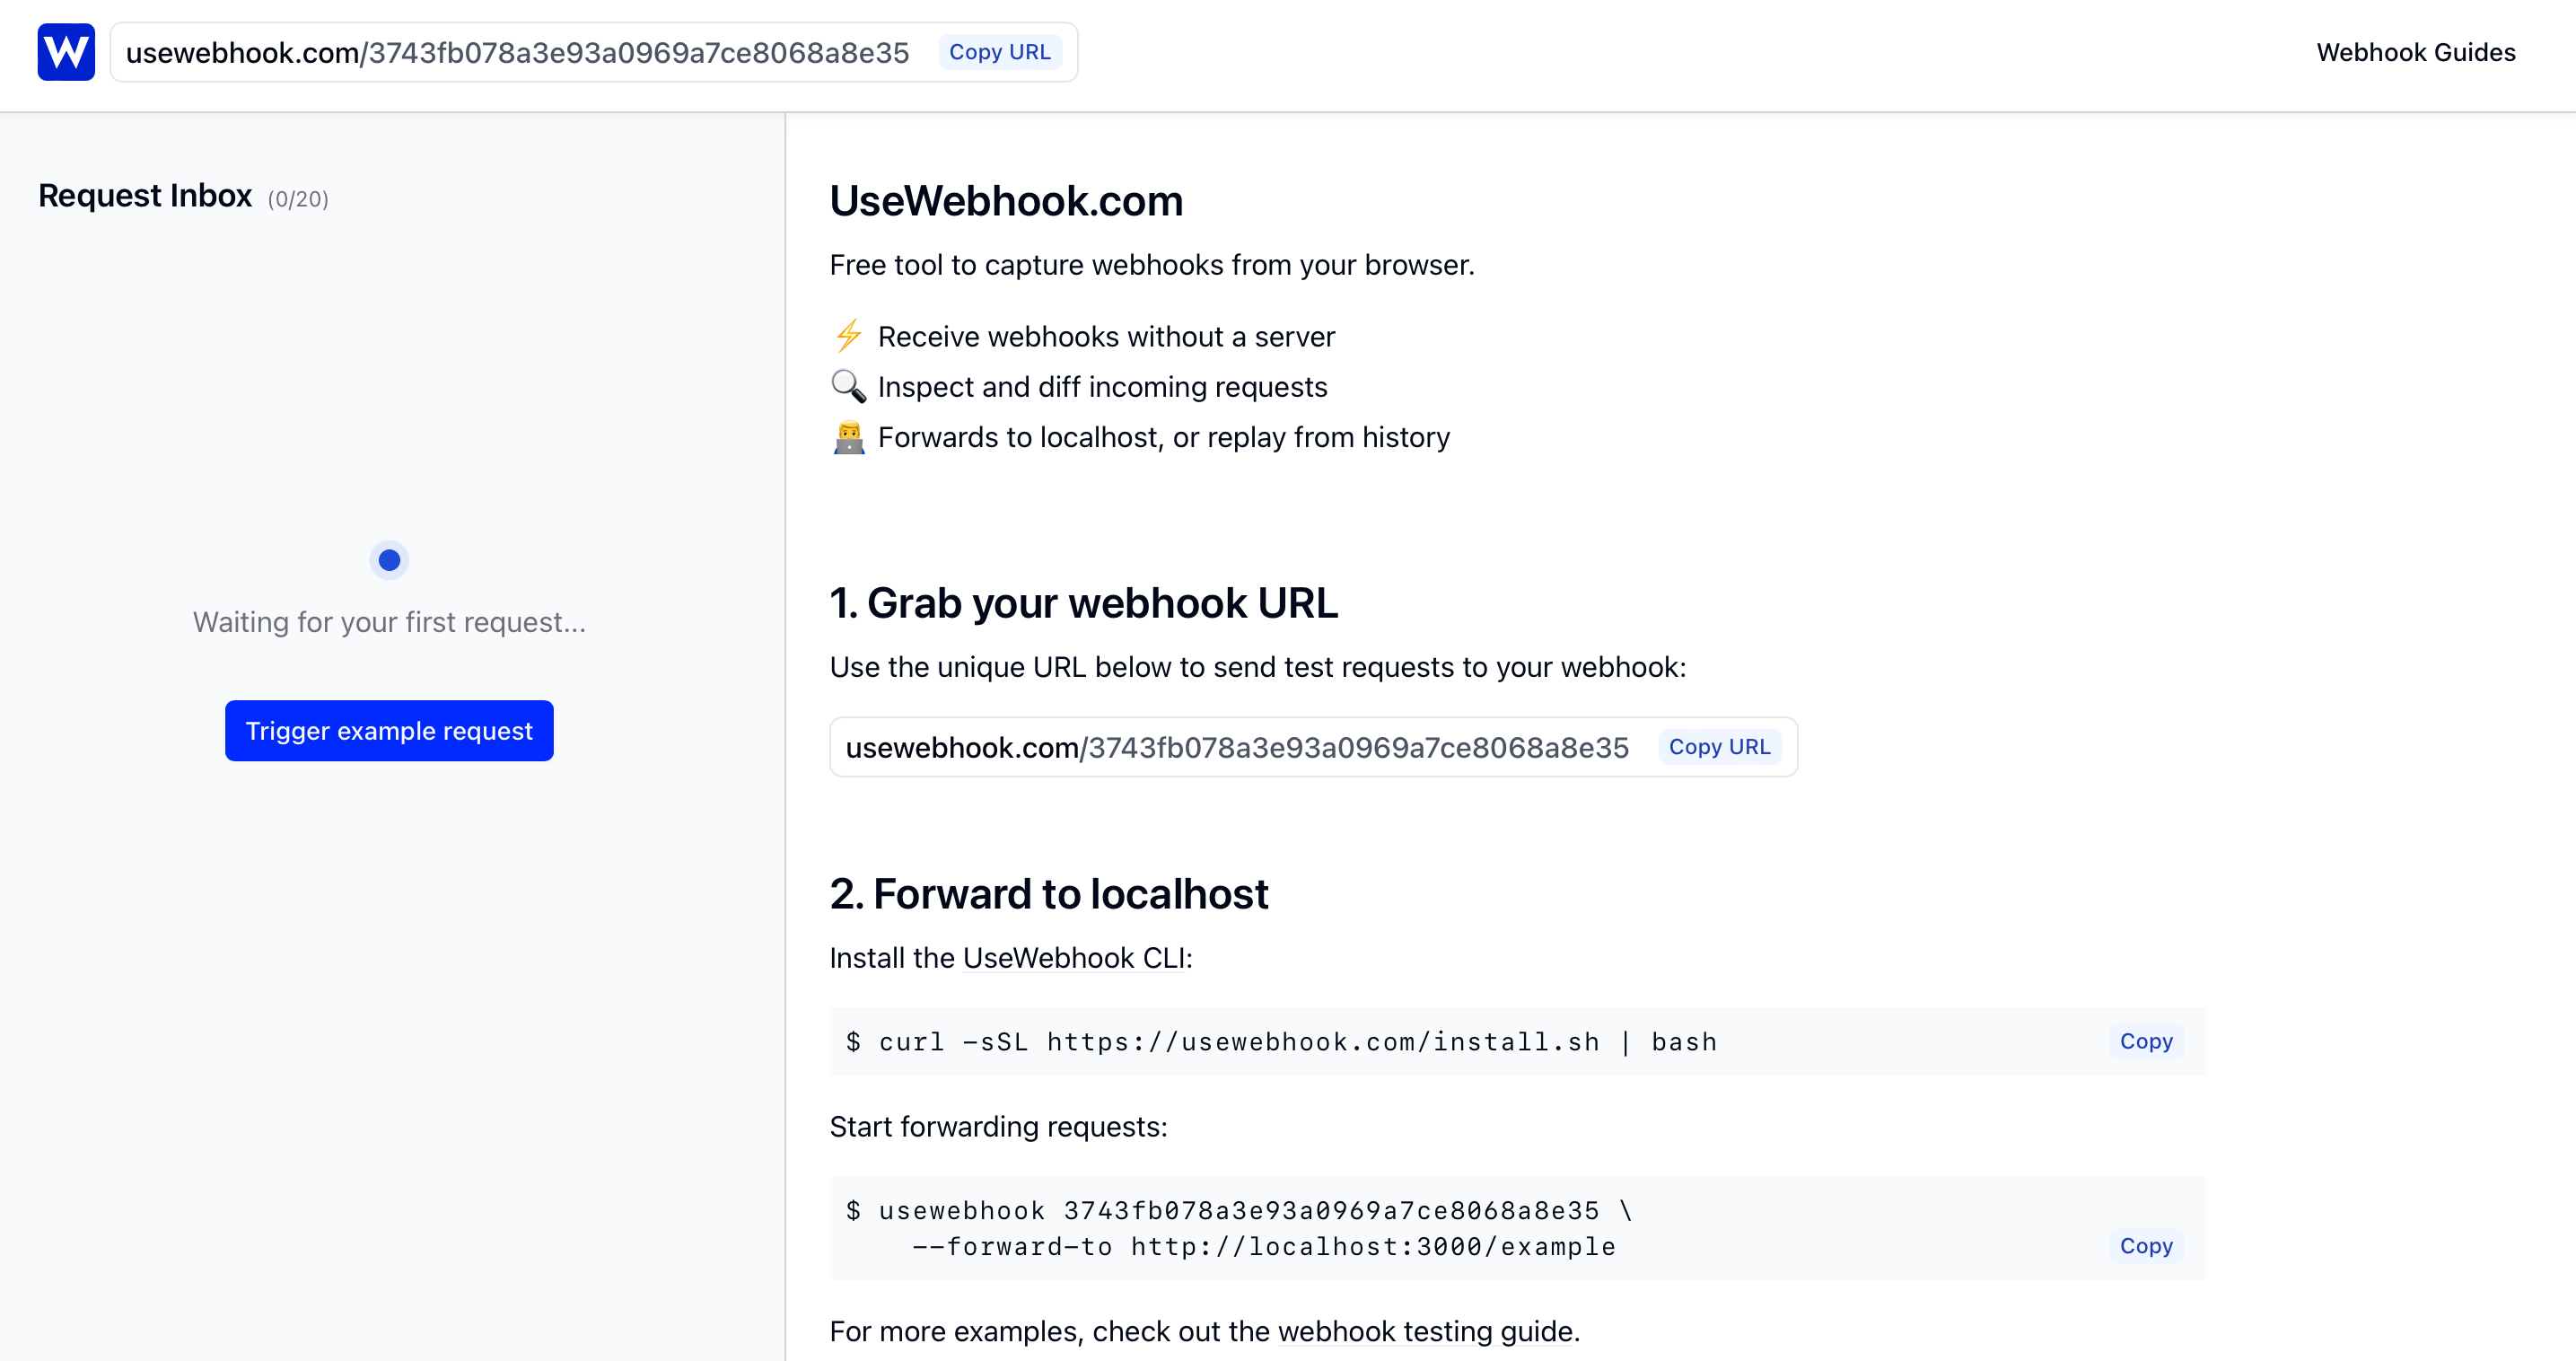This screenshot has height=1361, width=2576.
Task: Open the webhook testing guide link
Action: point(1425,1332)
